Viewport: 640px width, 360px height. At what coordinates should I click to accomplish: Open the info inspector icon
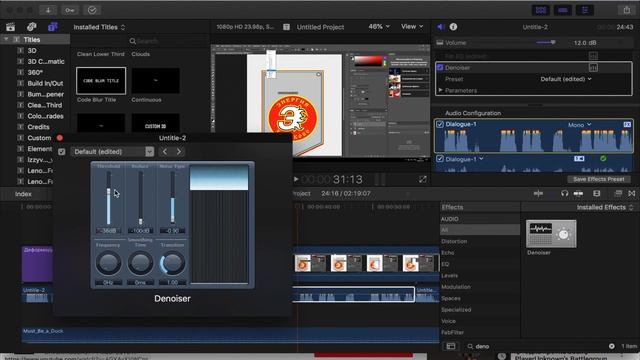pyautogui.click(x=453, y=27)
